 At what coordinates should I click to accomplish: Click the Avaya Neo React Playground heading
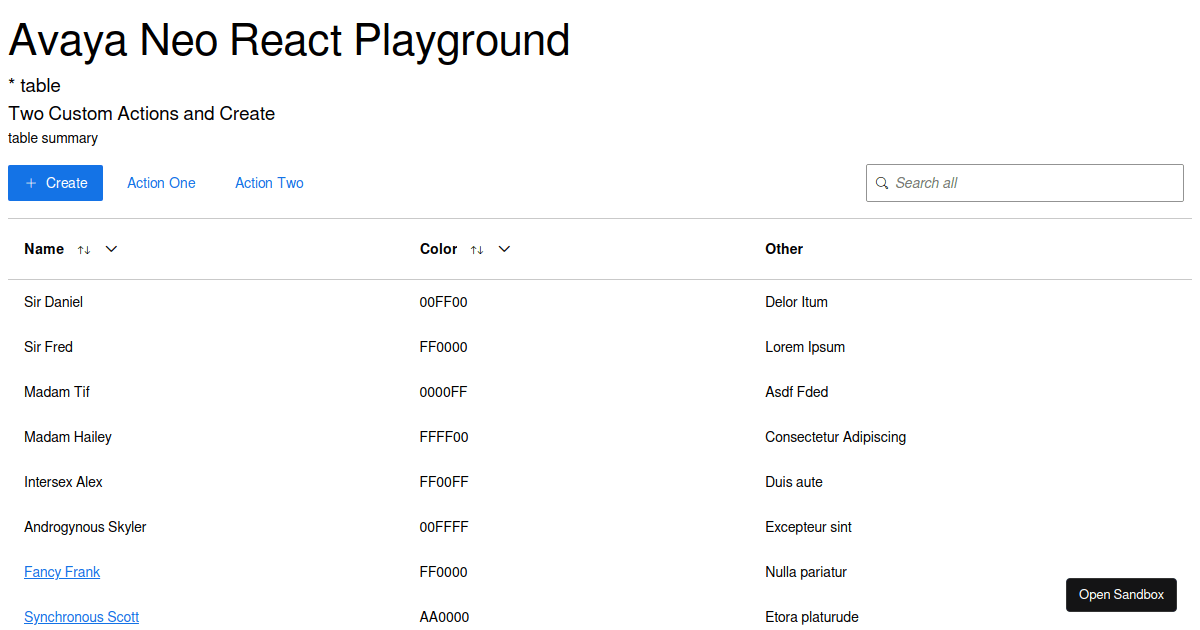[289, 40]
